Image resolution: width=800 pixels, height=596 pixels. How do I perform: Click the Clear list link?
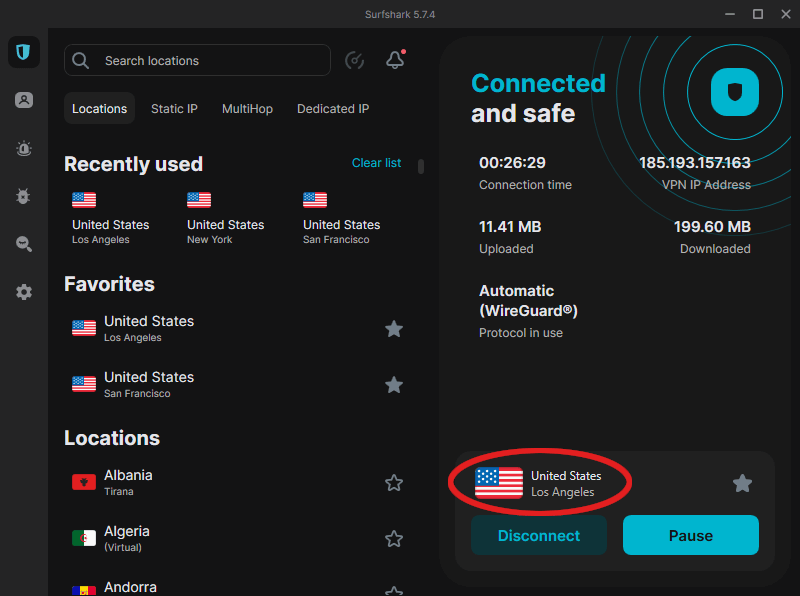click(x=377, y=163)
